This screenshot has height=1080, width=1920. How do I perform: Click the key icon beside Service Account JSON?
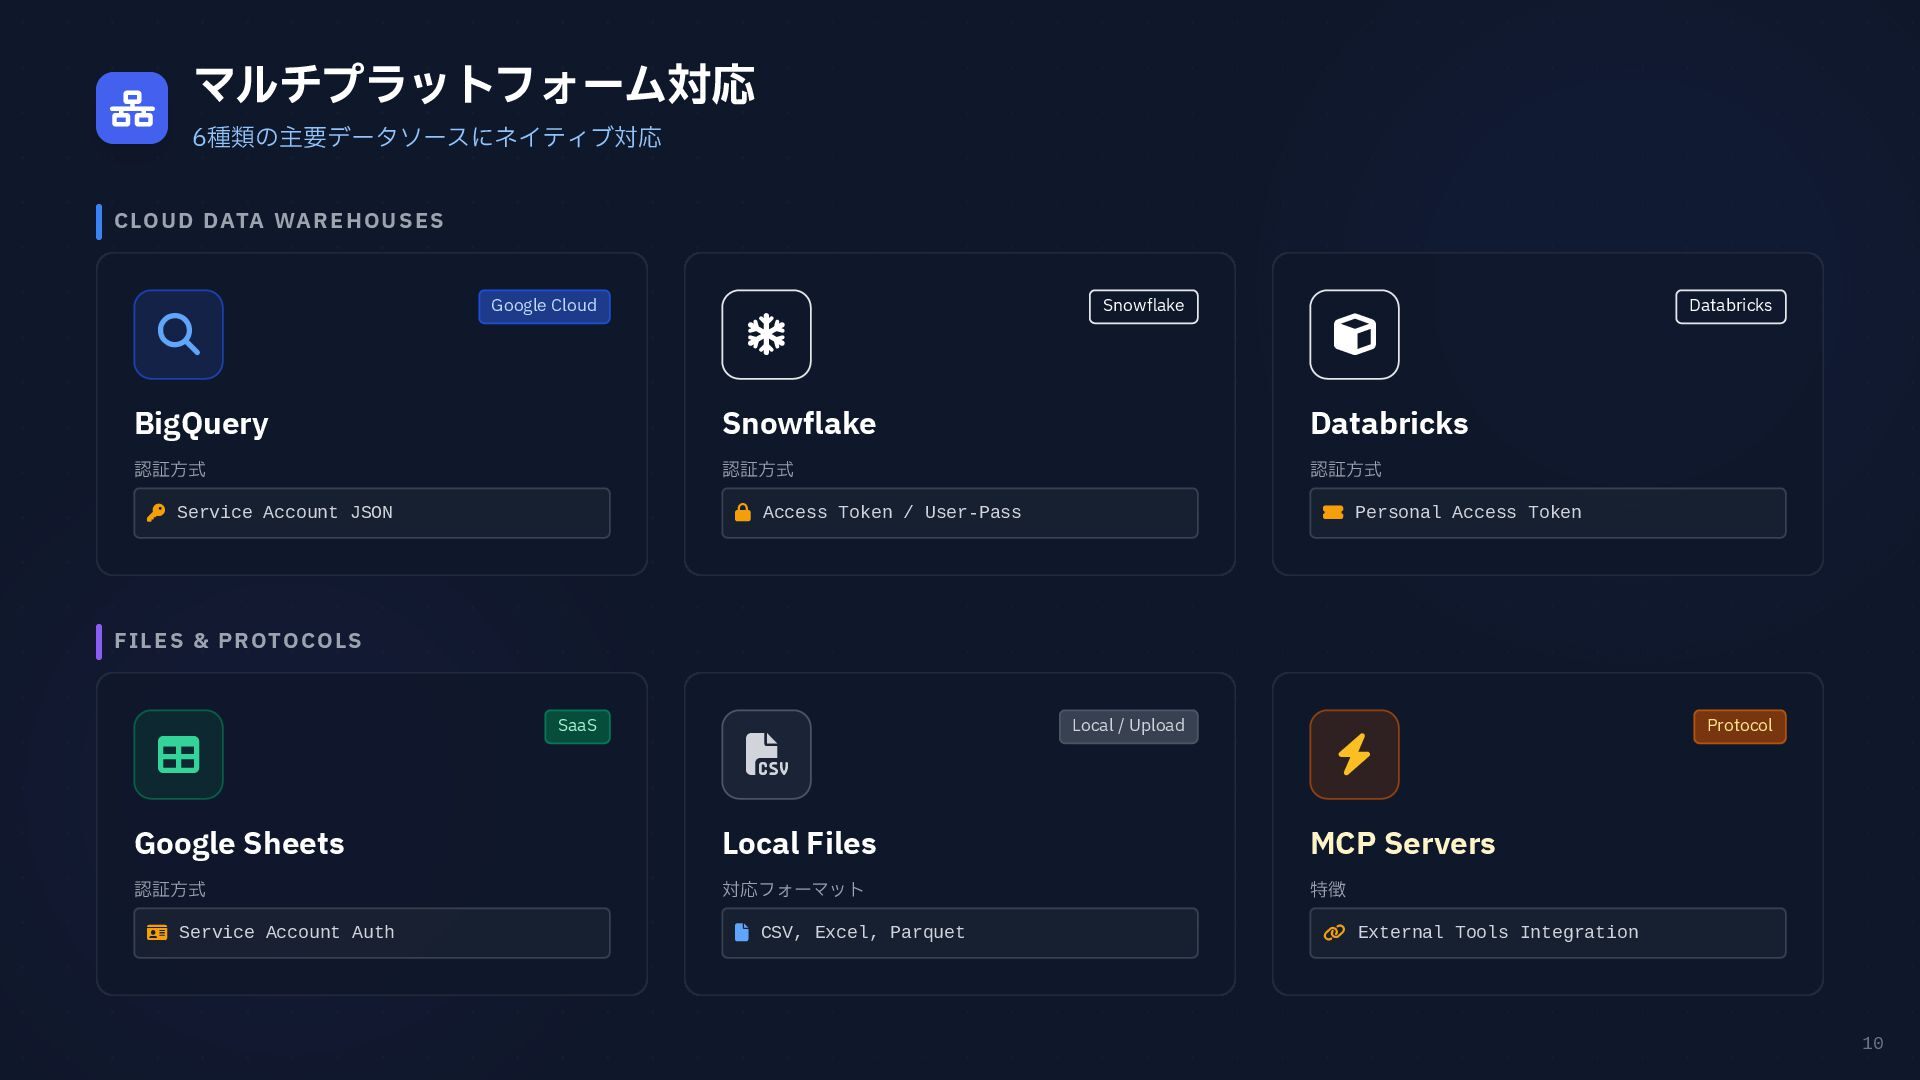tap(156, 513)
